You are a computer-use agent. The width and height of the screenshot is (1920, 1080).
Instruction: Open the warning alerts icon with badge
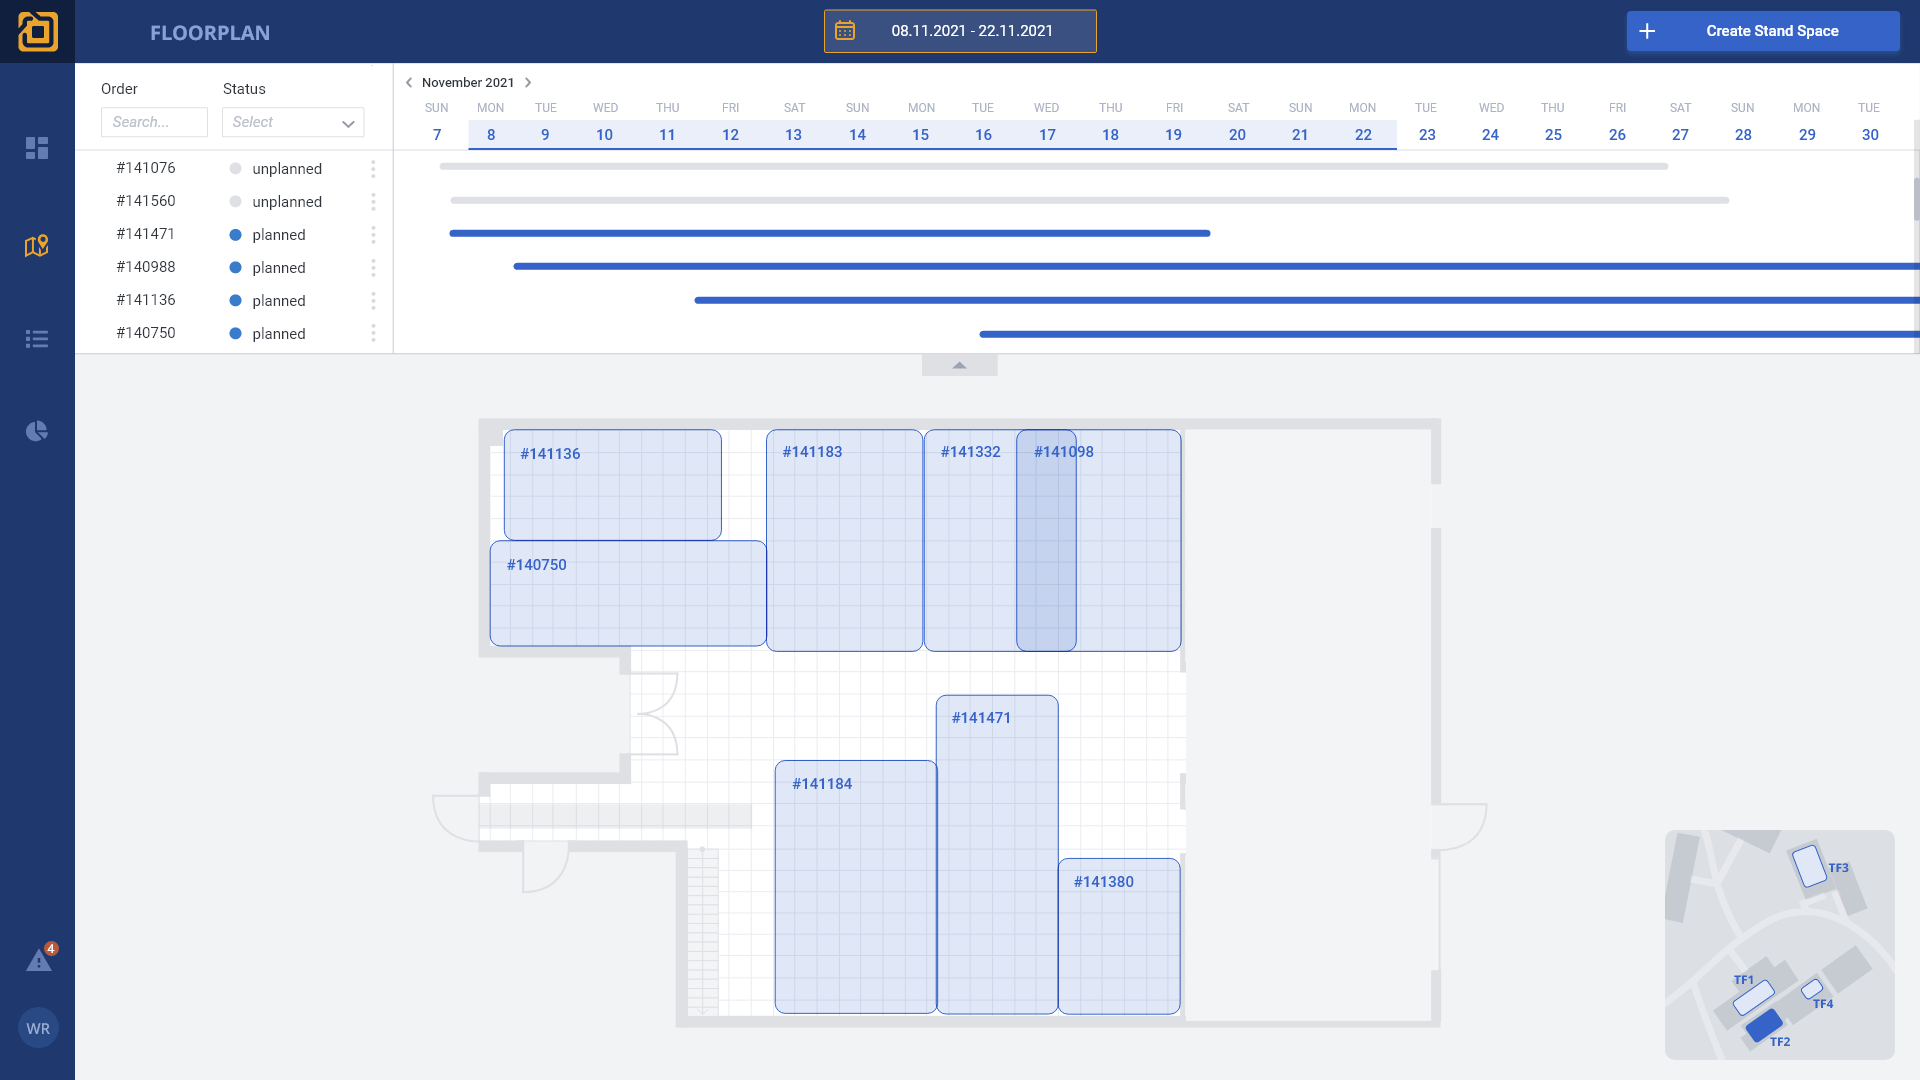point(39,961)
